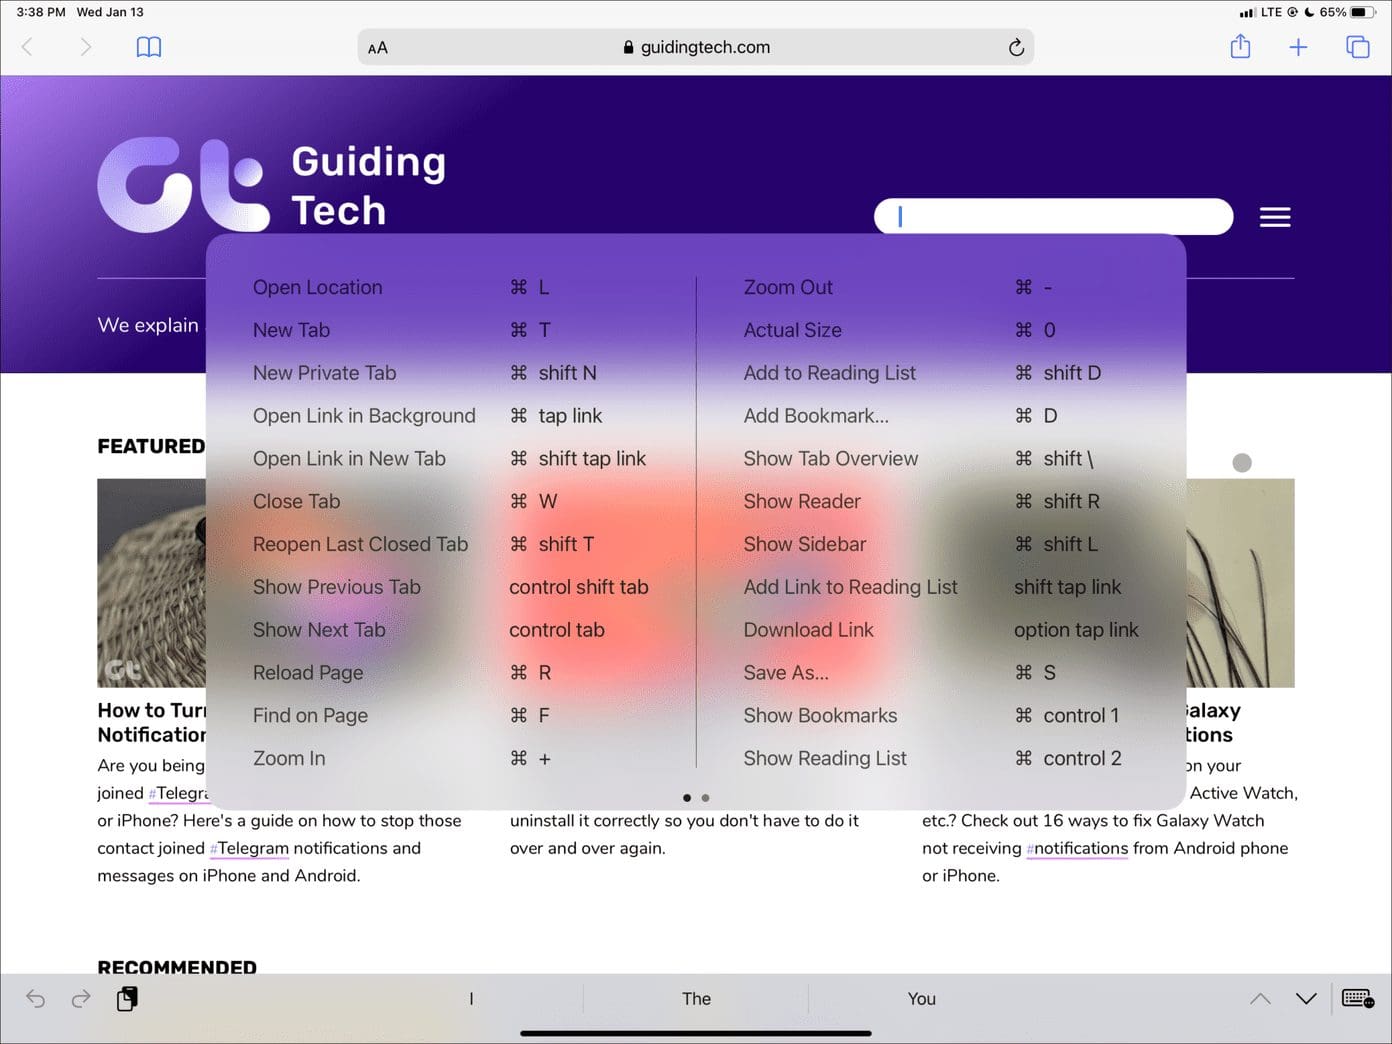The image size is (1392, 1044).
Task: Tap the show keyboard icon
Action: coord(1357,998)
